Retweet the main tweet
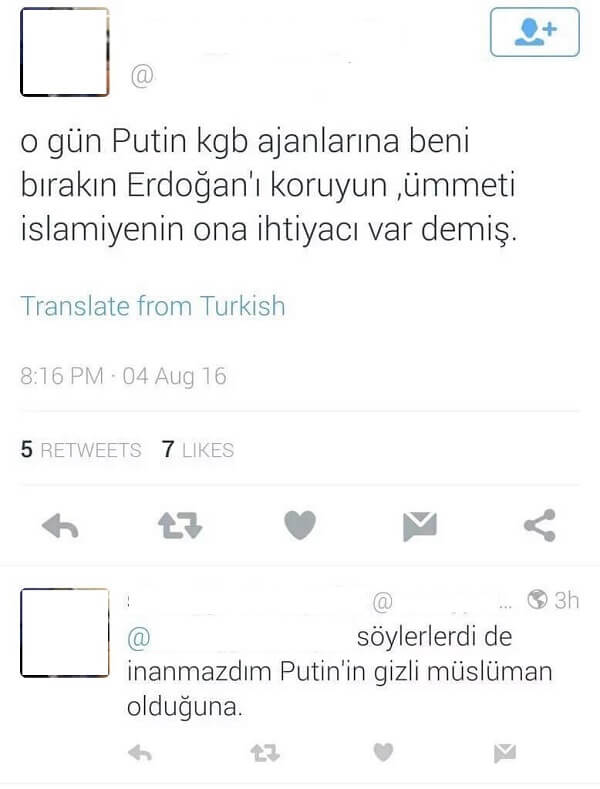 [180, 525]
